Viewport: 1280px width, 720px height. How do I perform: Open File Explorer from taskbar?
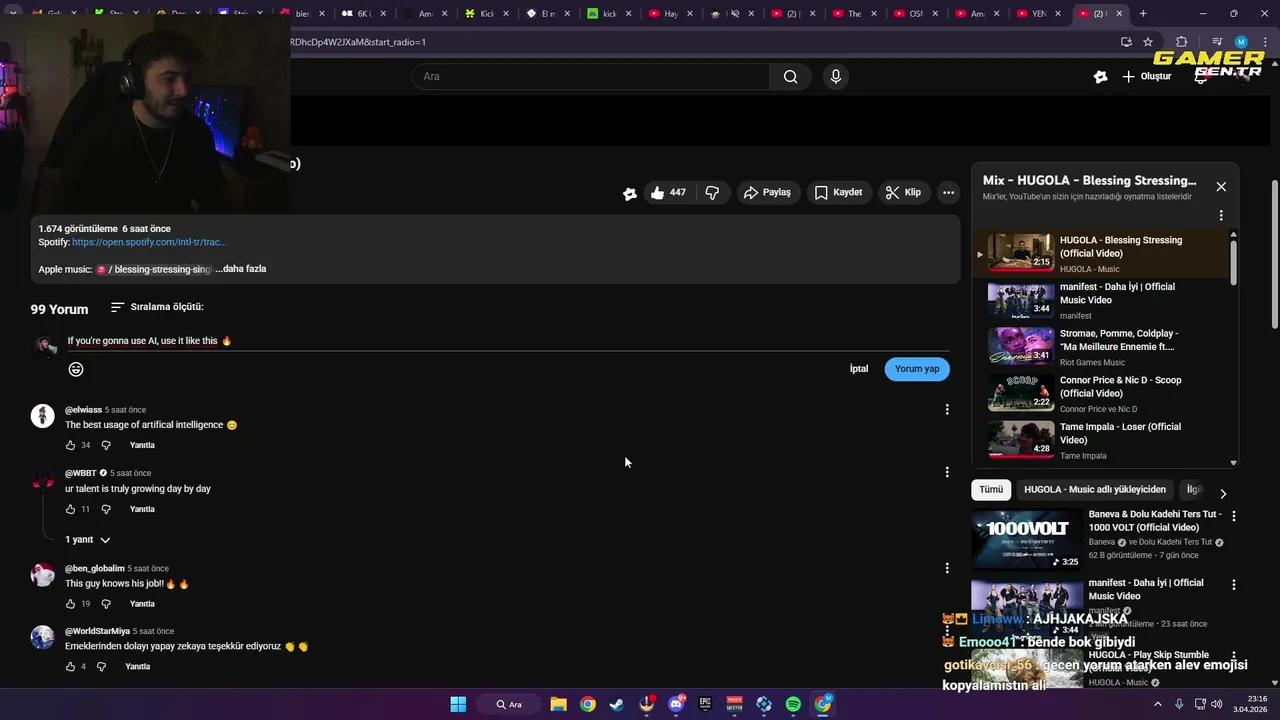pos(558,704)
